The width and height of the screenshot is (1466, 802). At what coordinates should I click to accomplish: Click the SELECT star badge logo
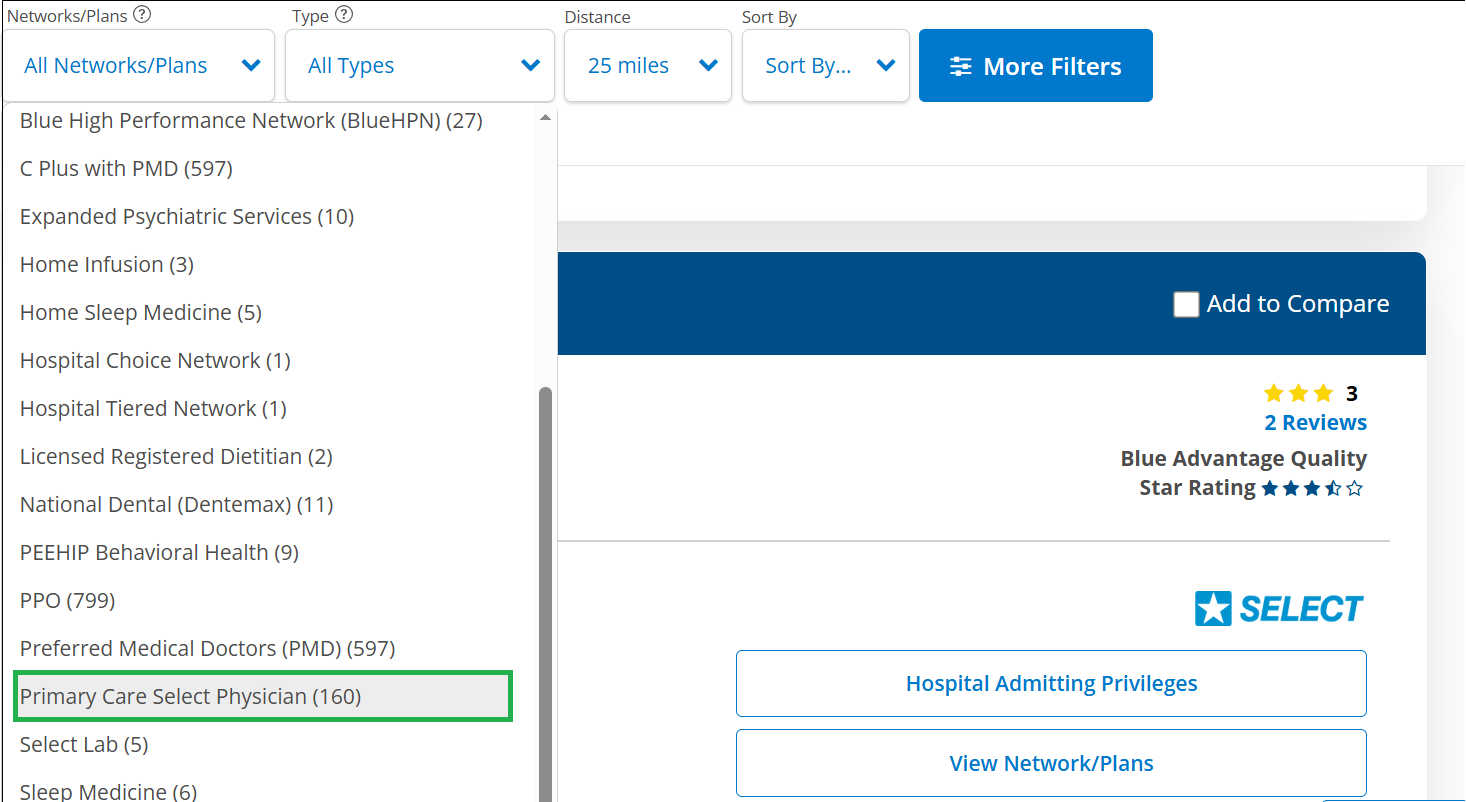tap(1279, 608)
